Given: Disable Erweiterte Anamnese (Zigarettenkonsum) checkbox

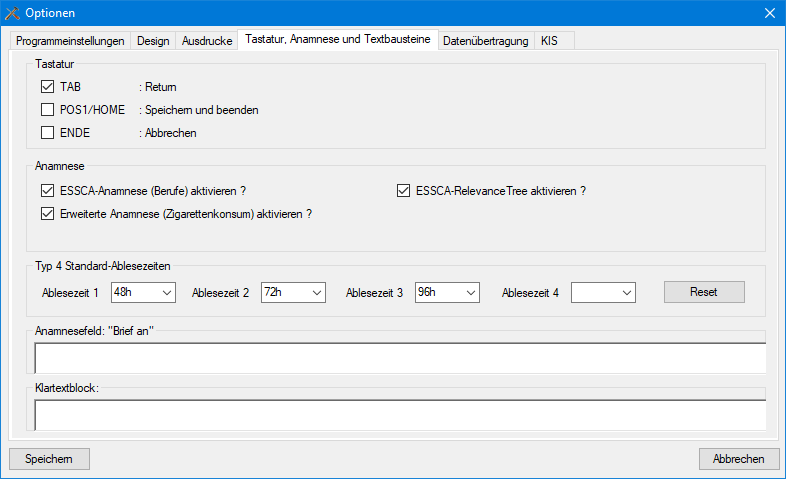Looking at the screenshot, I should click(x=48, y=213).
